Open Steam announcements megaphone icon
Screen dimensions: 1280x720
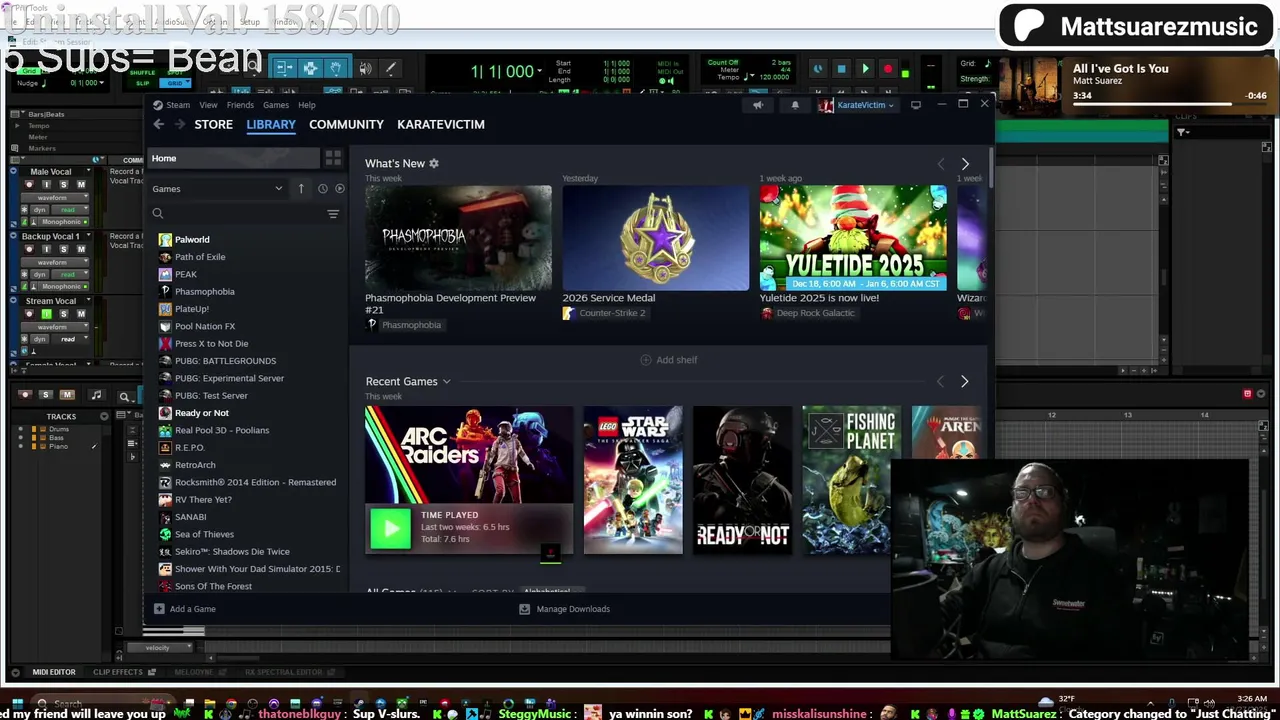click(757, 105)
